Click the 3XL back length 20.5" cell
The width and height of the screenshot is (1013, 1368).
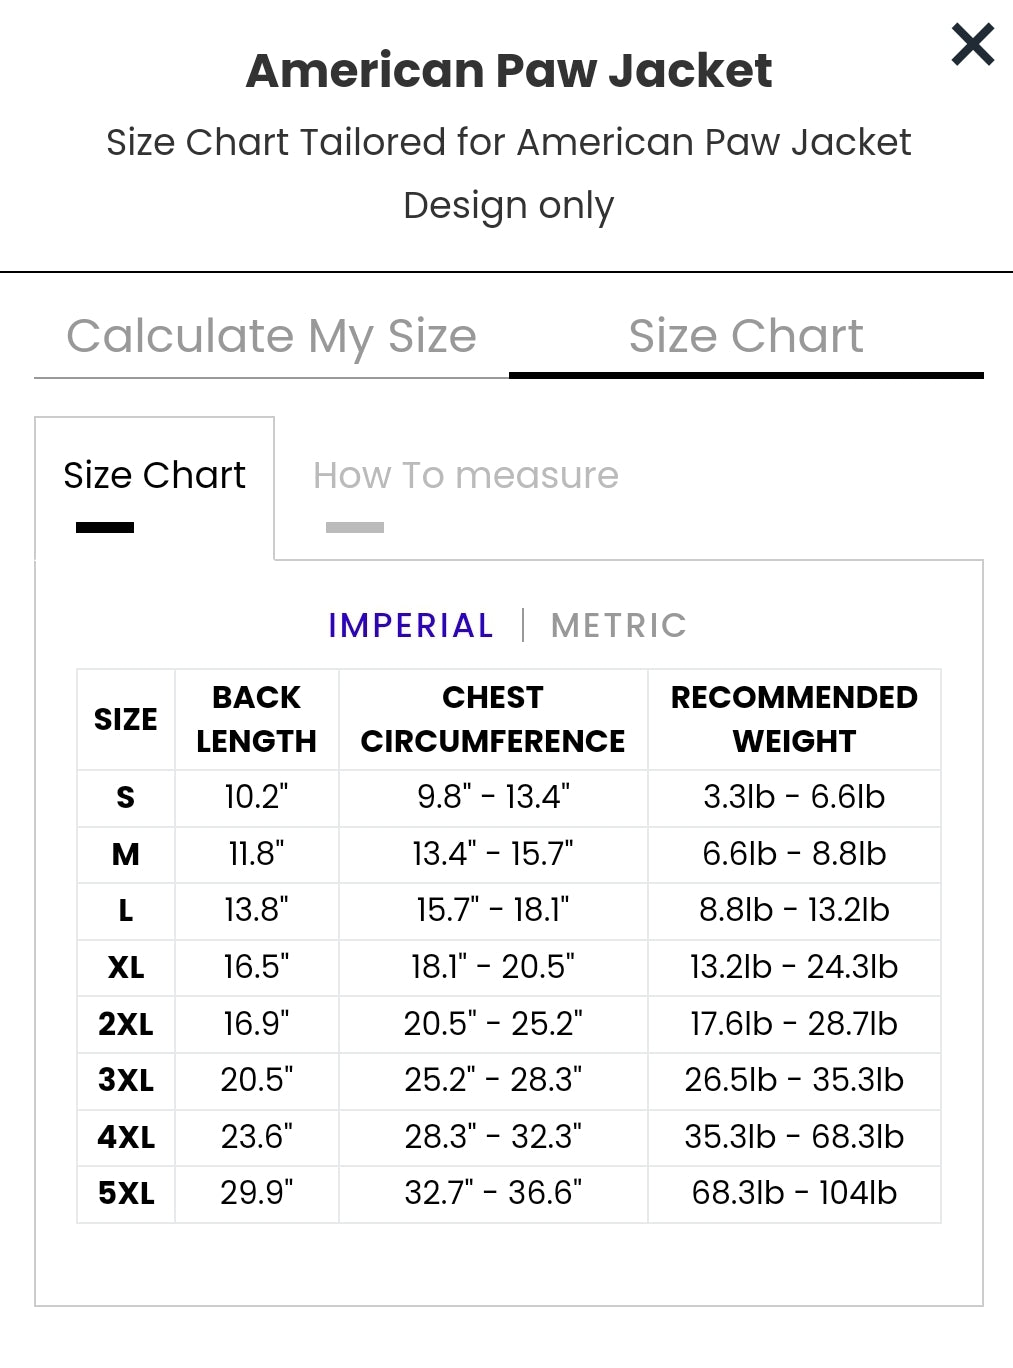pyautogui.click(x=257, y=1081)
